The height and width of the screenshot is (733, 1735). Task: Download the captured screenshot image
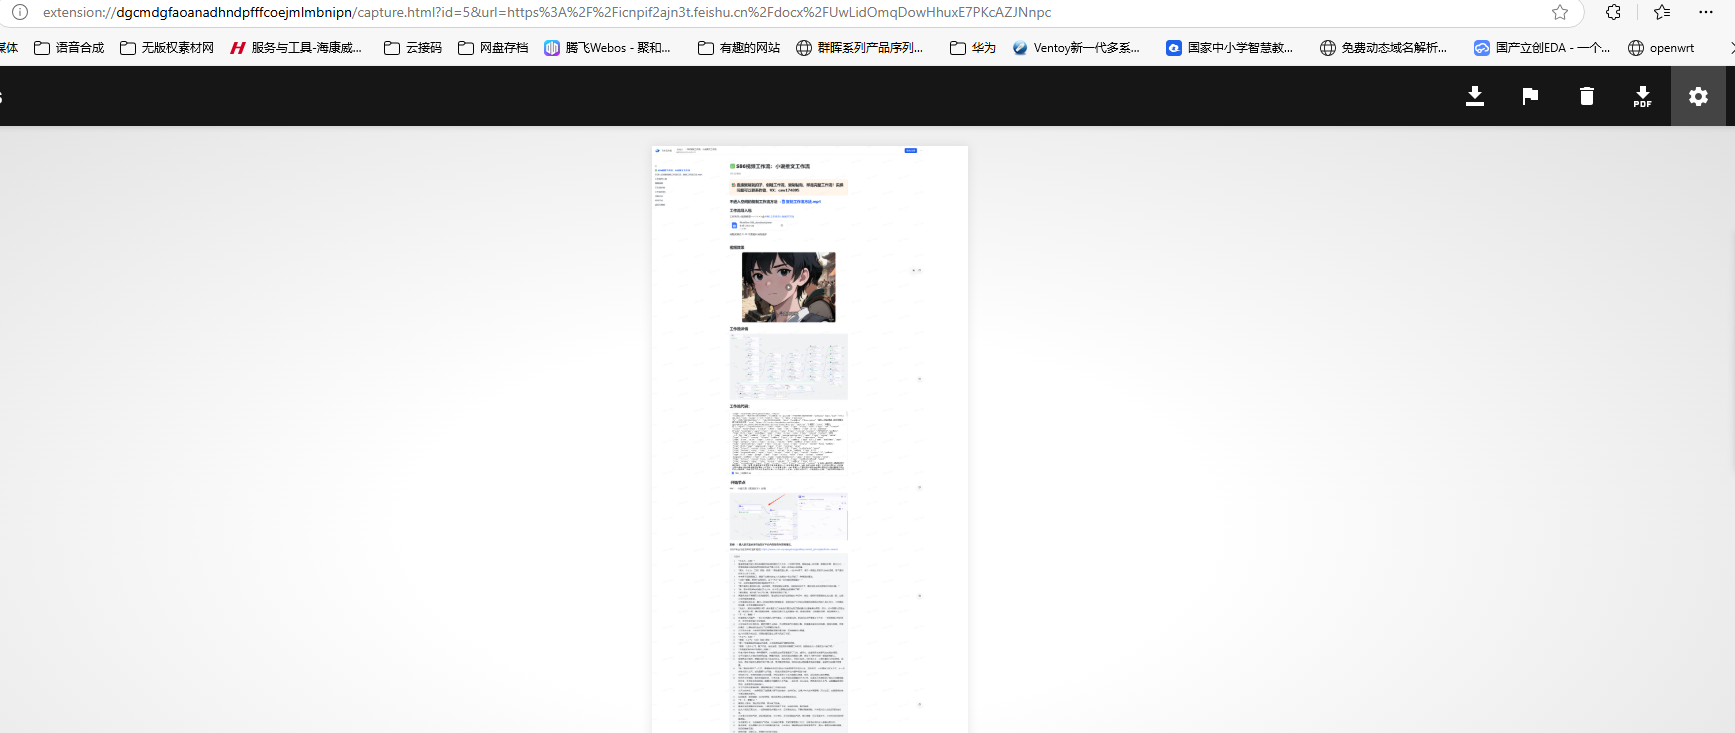click(x=1474, y=96)
